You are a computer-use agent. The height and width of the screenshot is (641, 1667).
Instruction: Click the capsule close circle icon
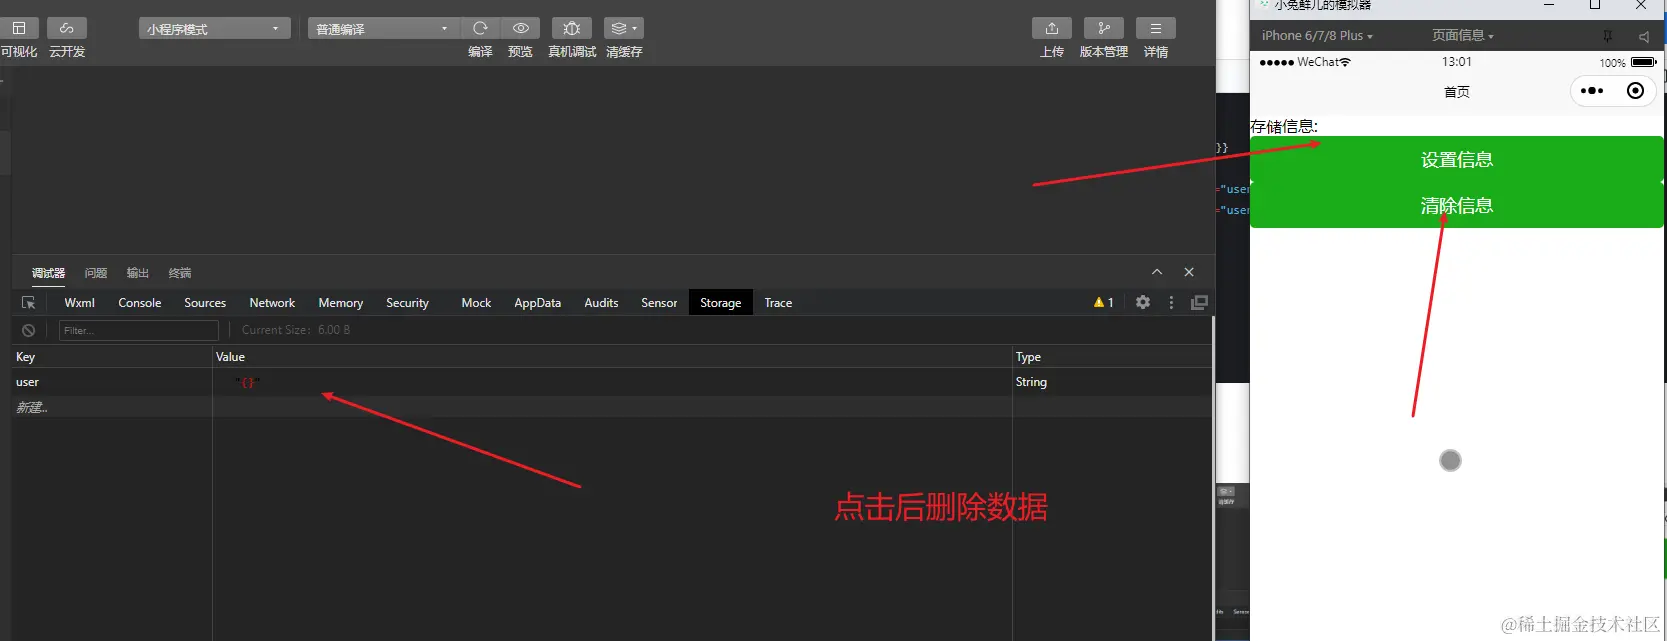pos(1636,91)
